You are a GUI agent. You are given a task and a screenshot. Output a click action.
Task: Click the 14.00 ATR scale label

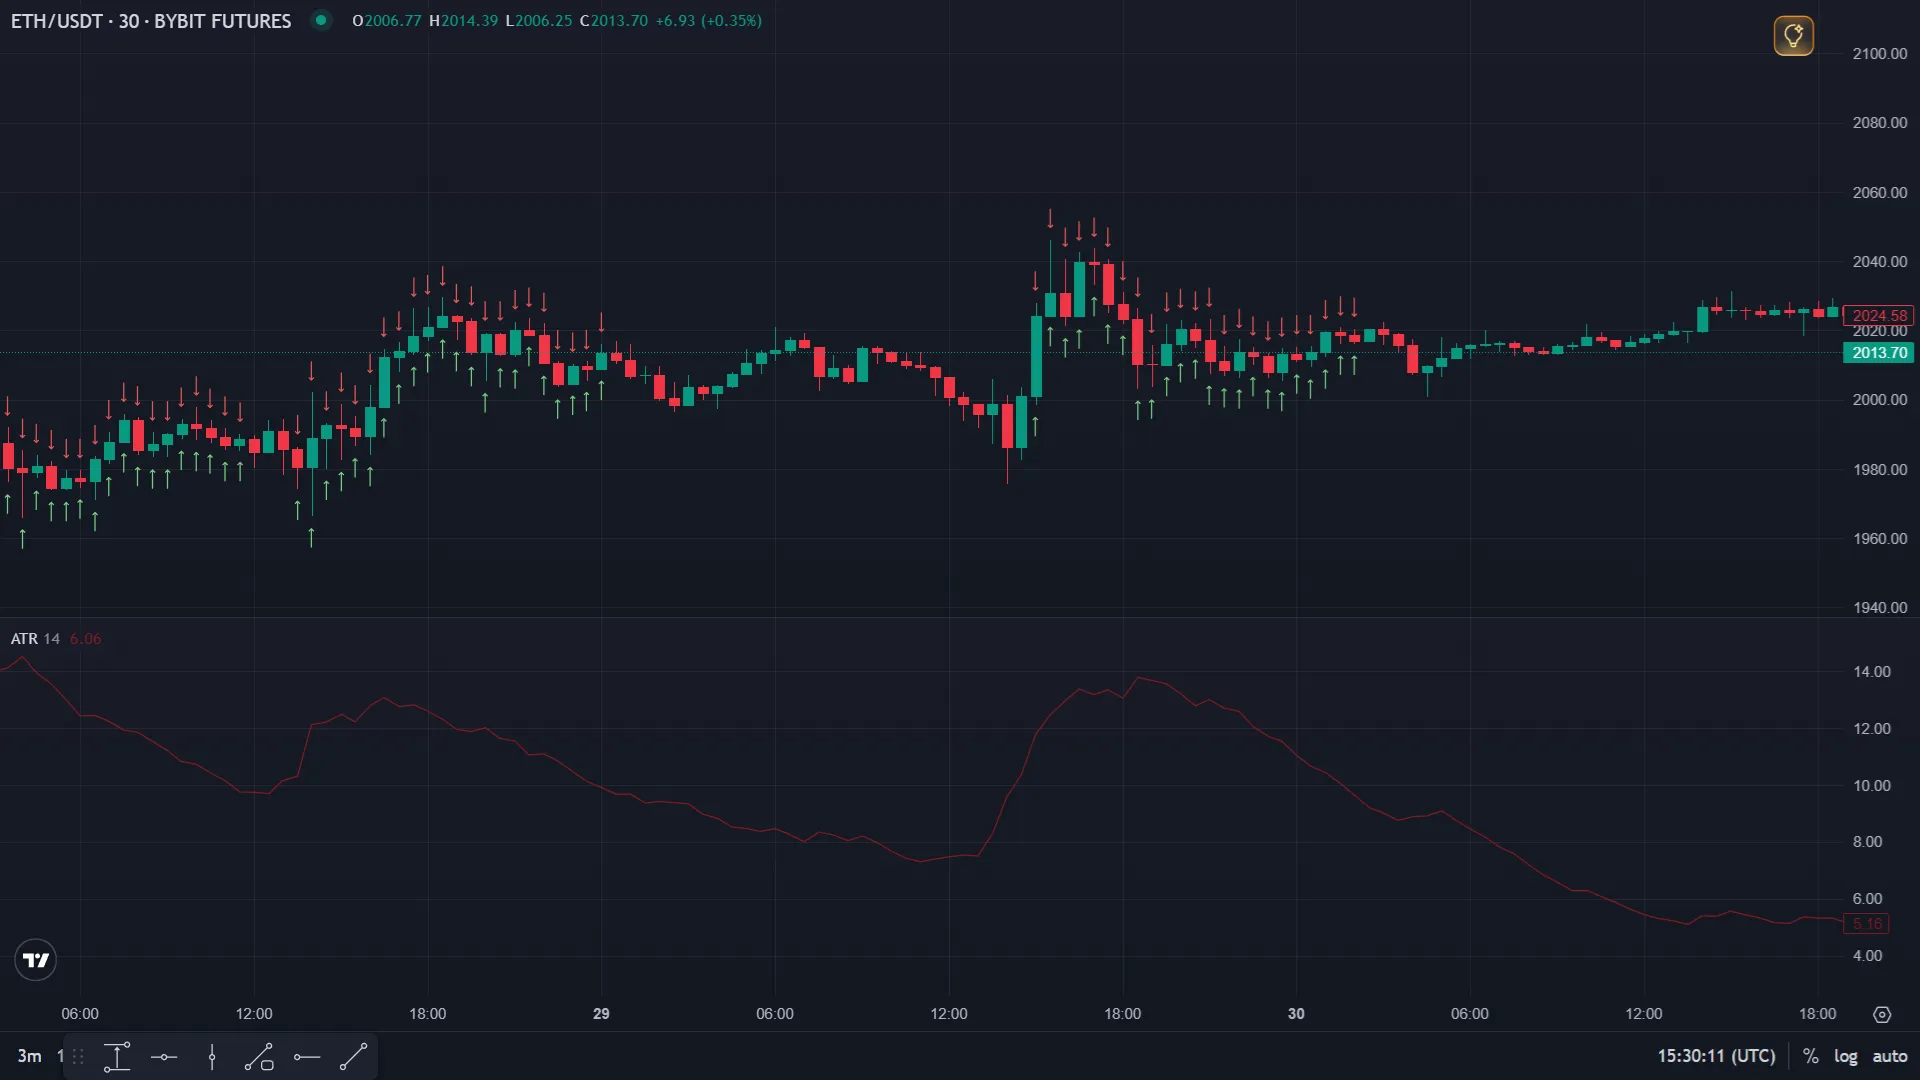tap(1871, 672)
